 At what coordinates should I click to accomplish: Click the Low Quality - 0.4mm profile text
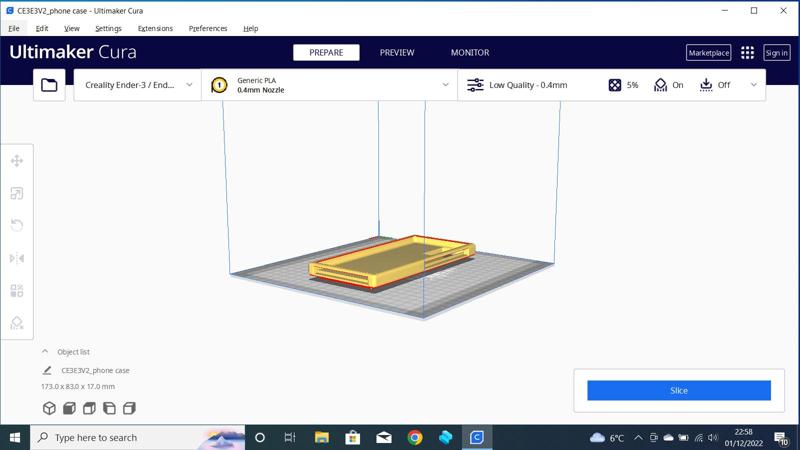[528, 85]
